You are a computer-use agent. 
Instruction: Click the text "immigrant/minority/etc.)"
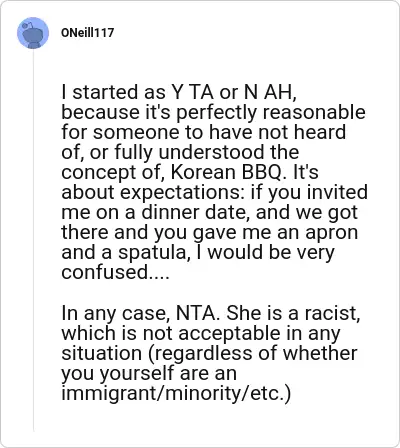(x=176, y=393)
